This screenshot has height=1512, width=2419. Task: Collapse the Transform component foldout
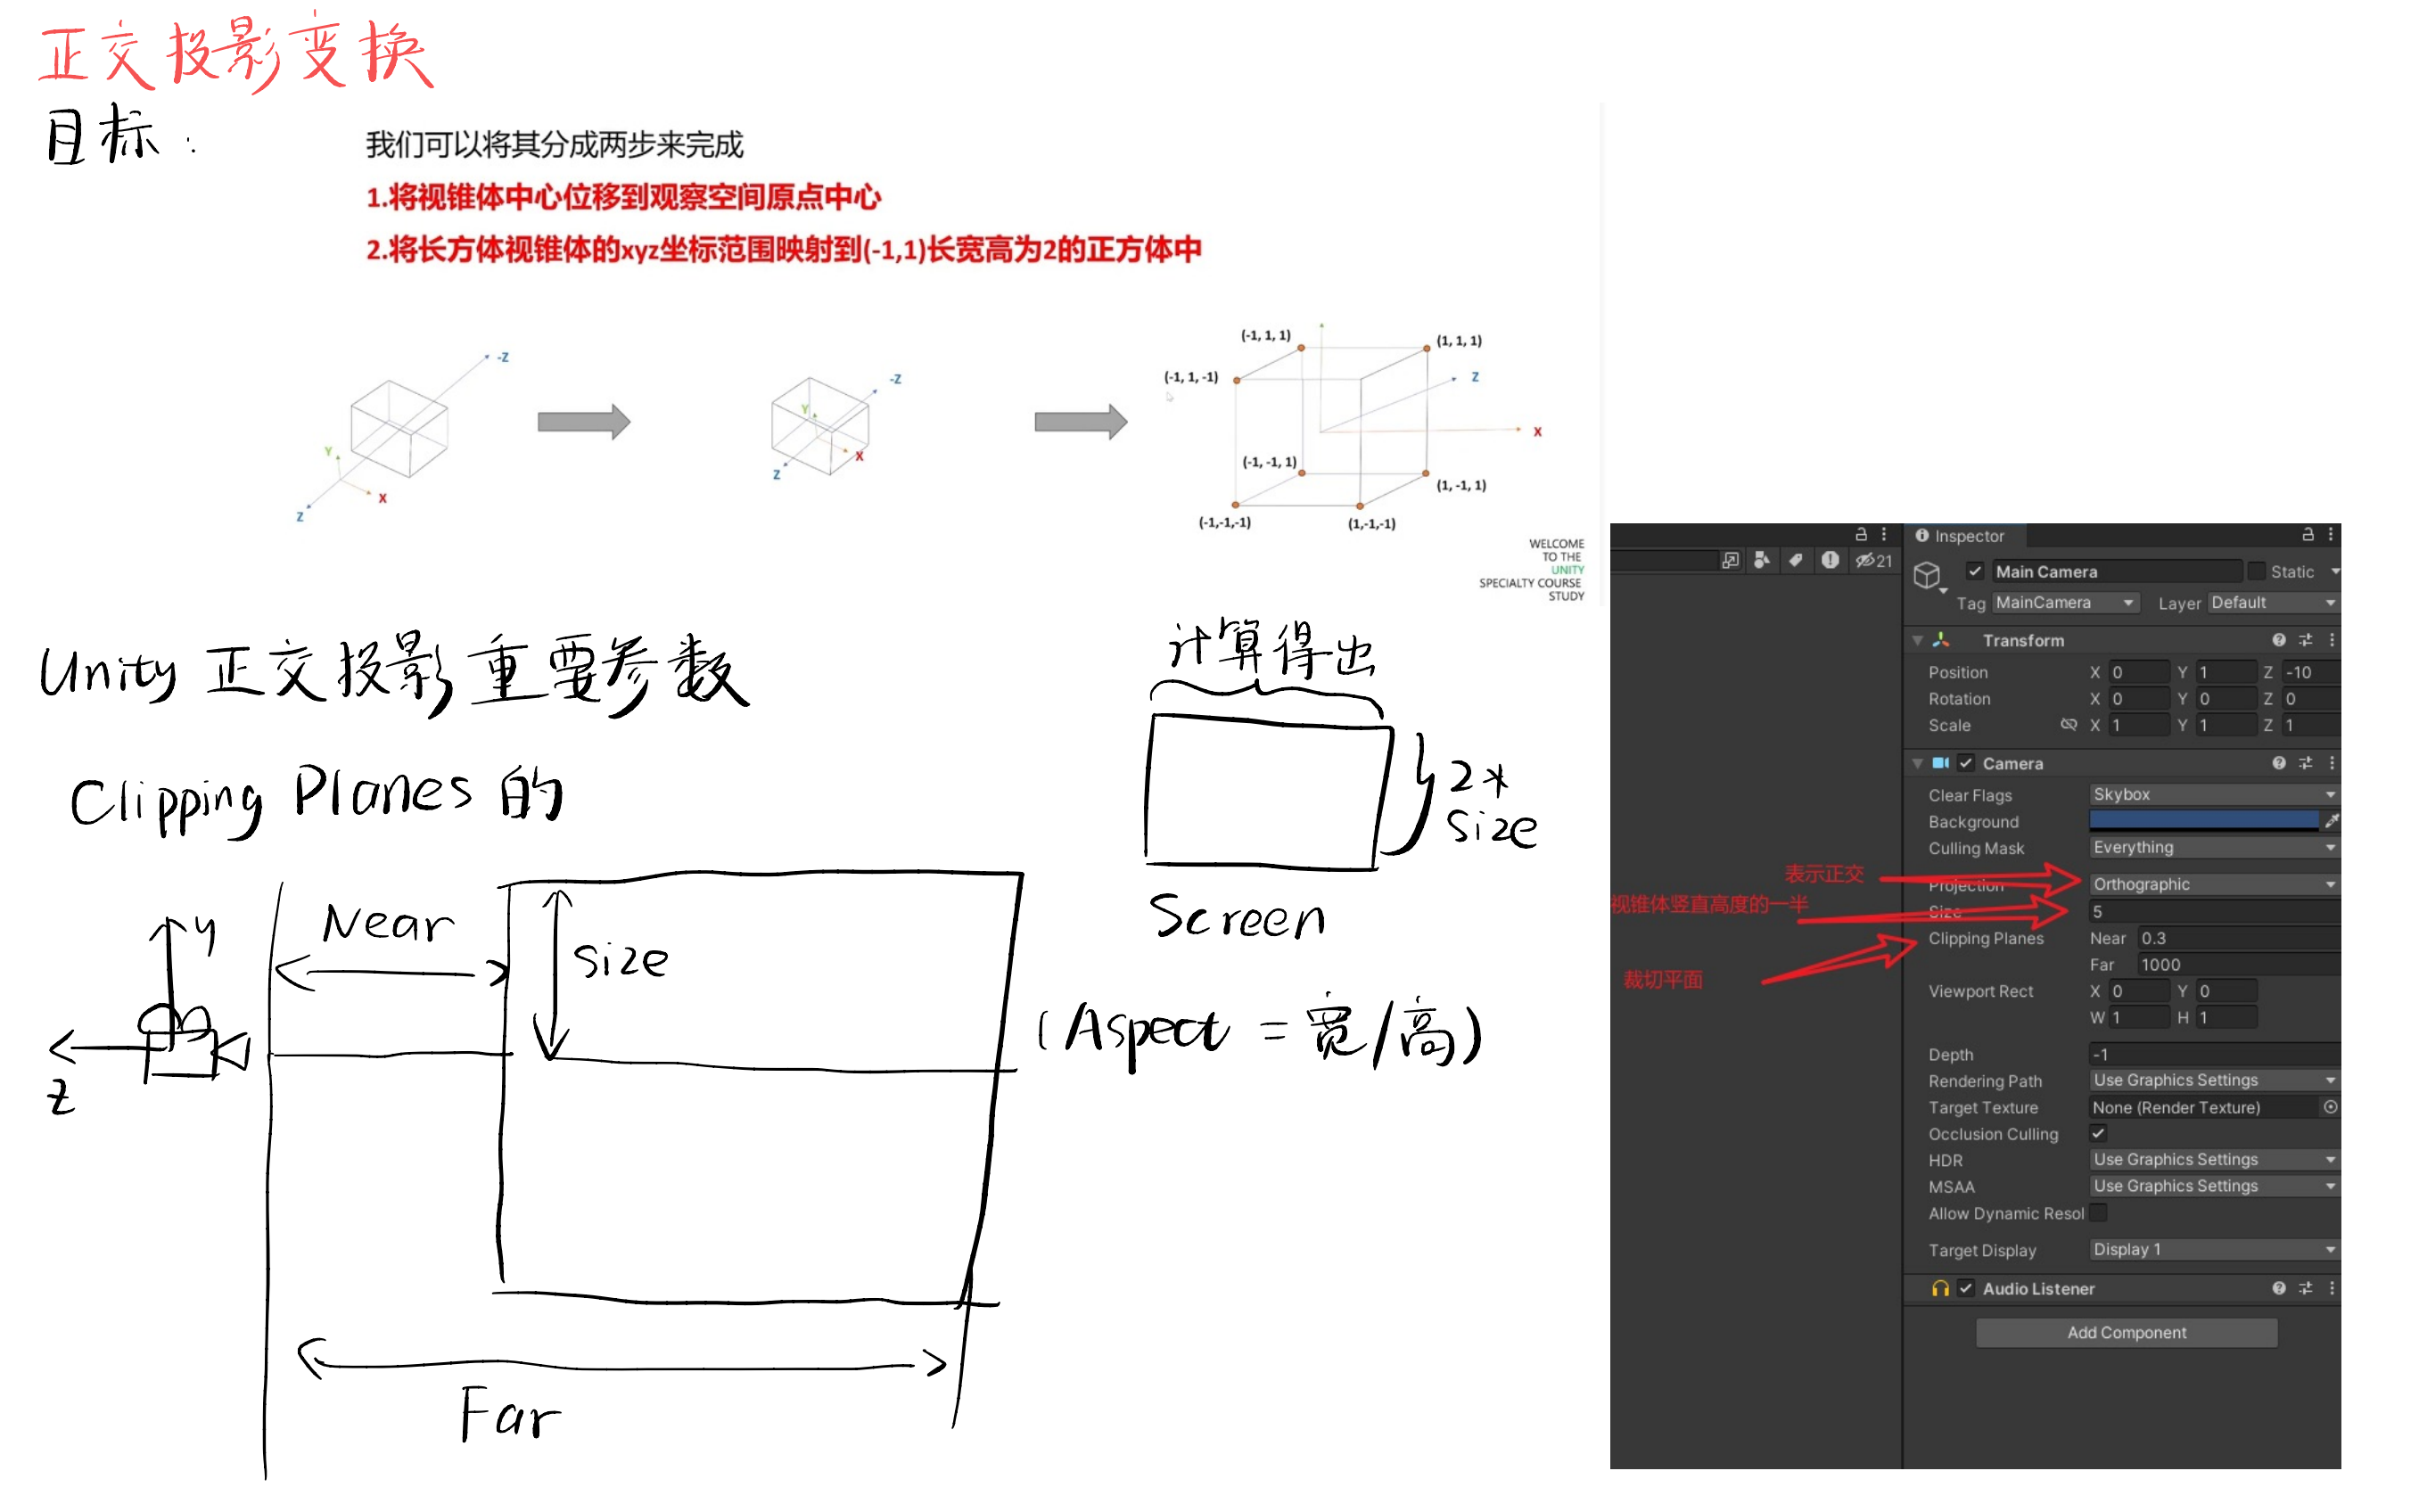click(x=1917, y=640)
